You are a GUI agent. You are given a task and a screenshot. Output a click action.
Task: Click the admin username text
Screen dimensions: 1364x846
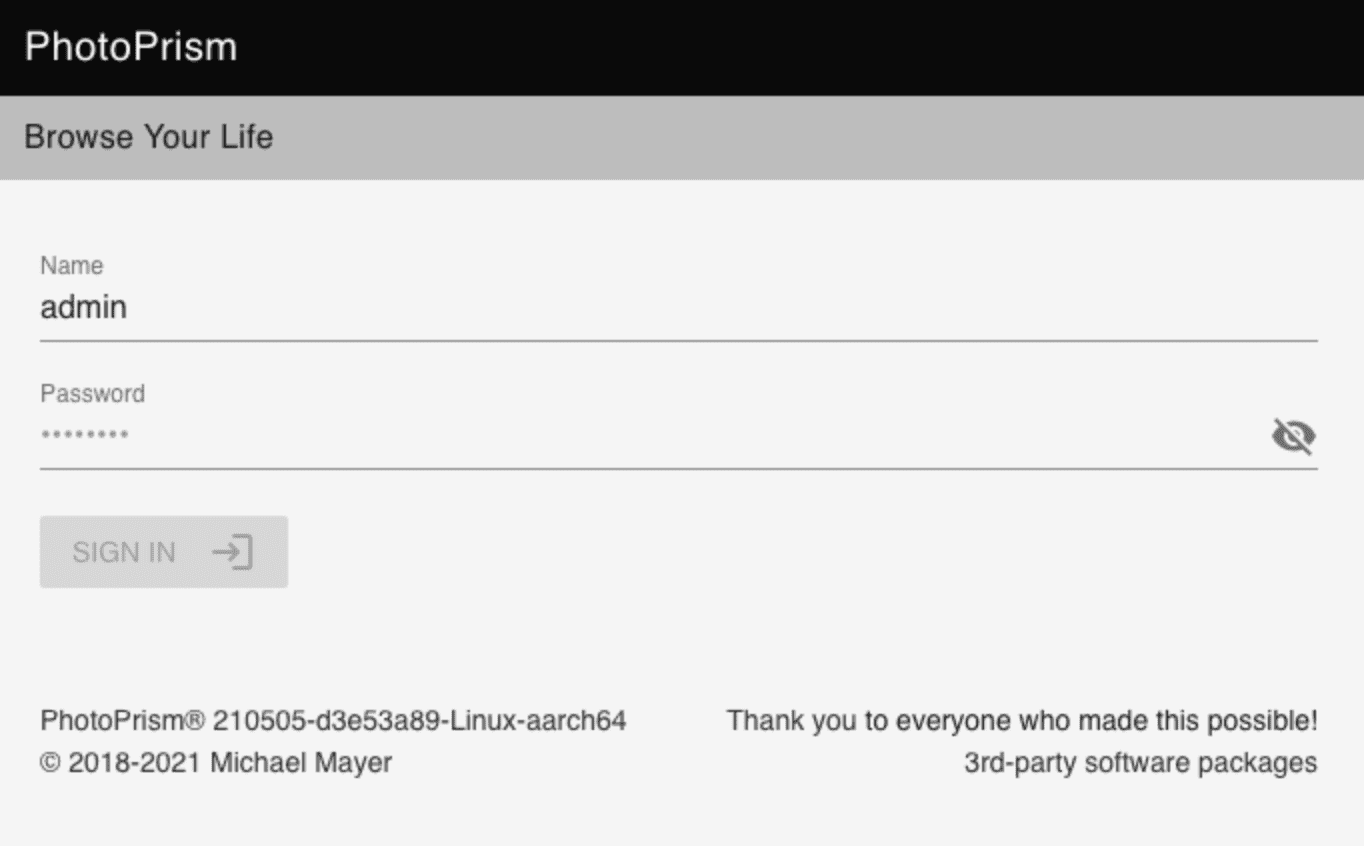pyautogui.click(x=83, y=308)
